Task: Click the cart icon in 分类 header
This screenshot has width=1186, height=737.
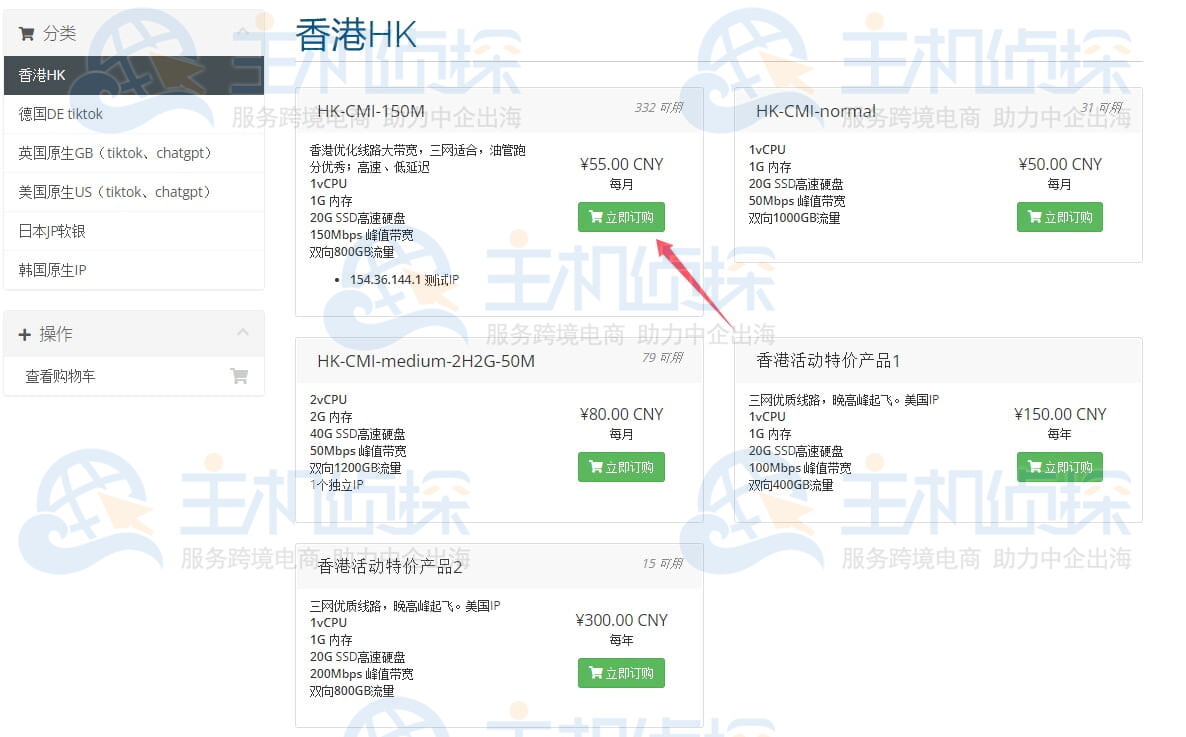Action: pyautogui.click(x=27, y=33)
